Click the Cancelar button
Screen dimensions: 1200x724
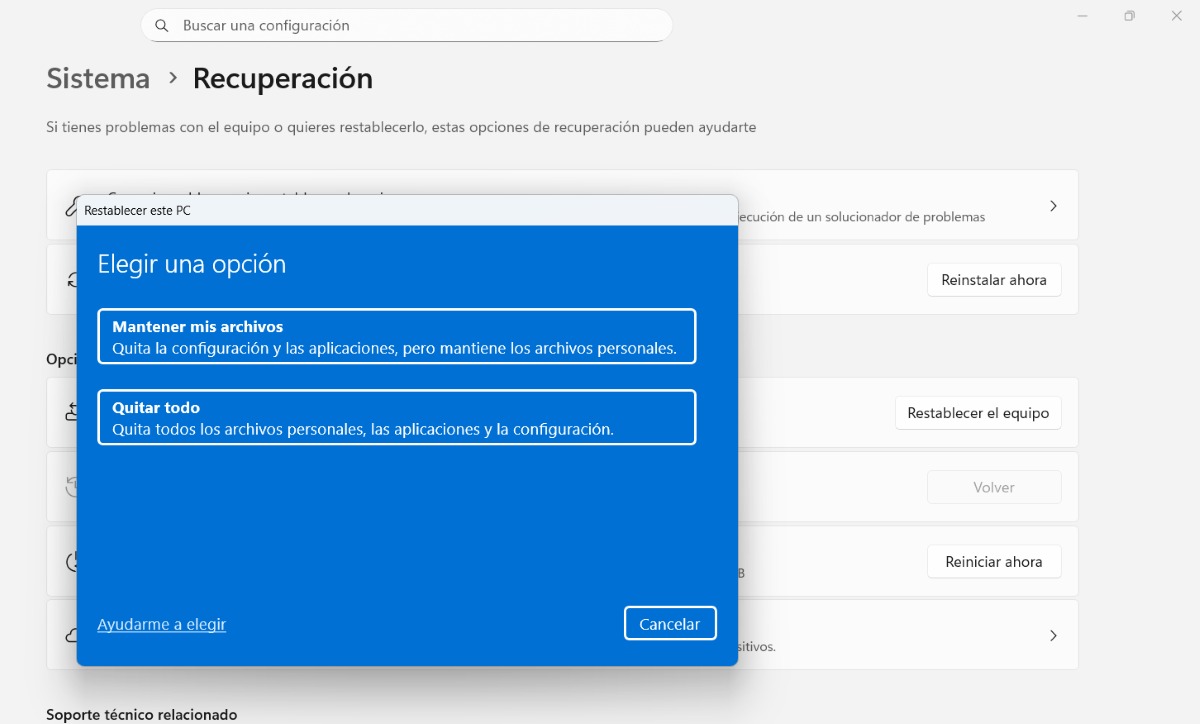(x=670, y=622)
